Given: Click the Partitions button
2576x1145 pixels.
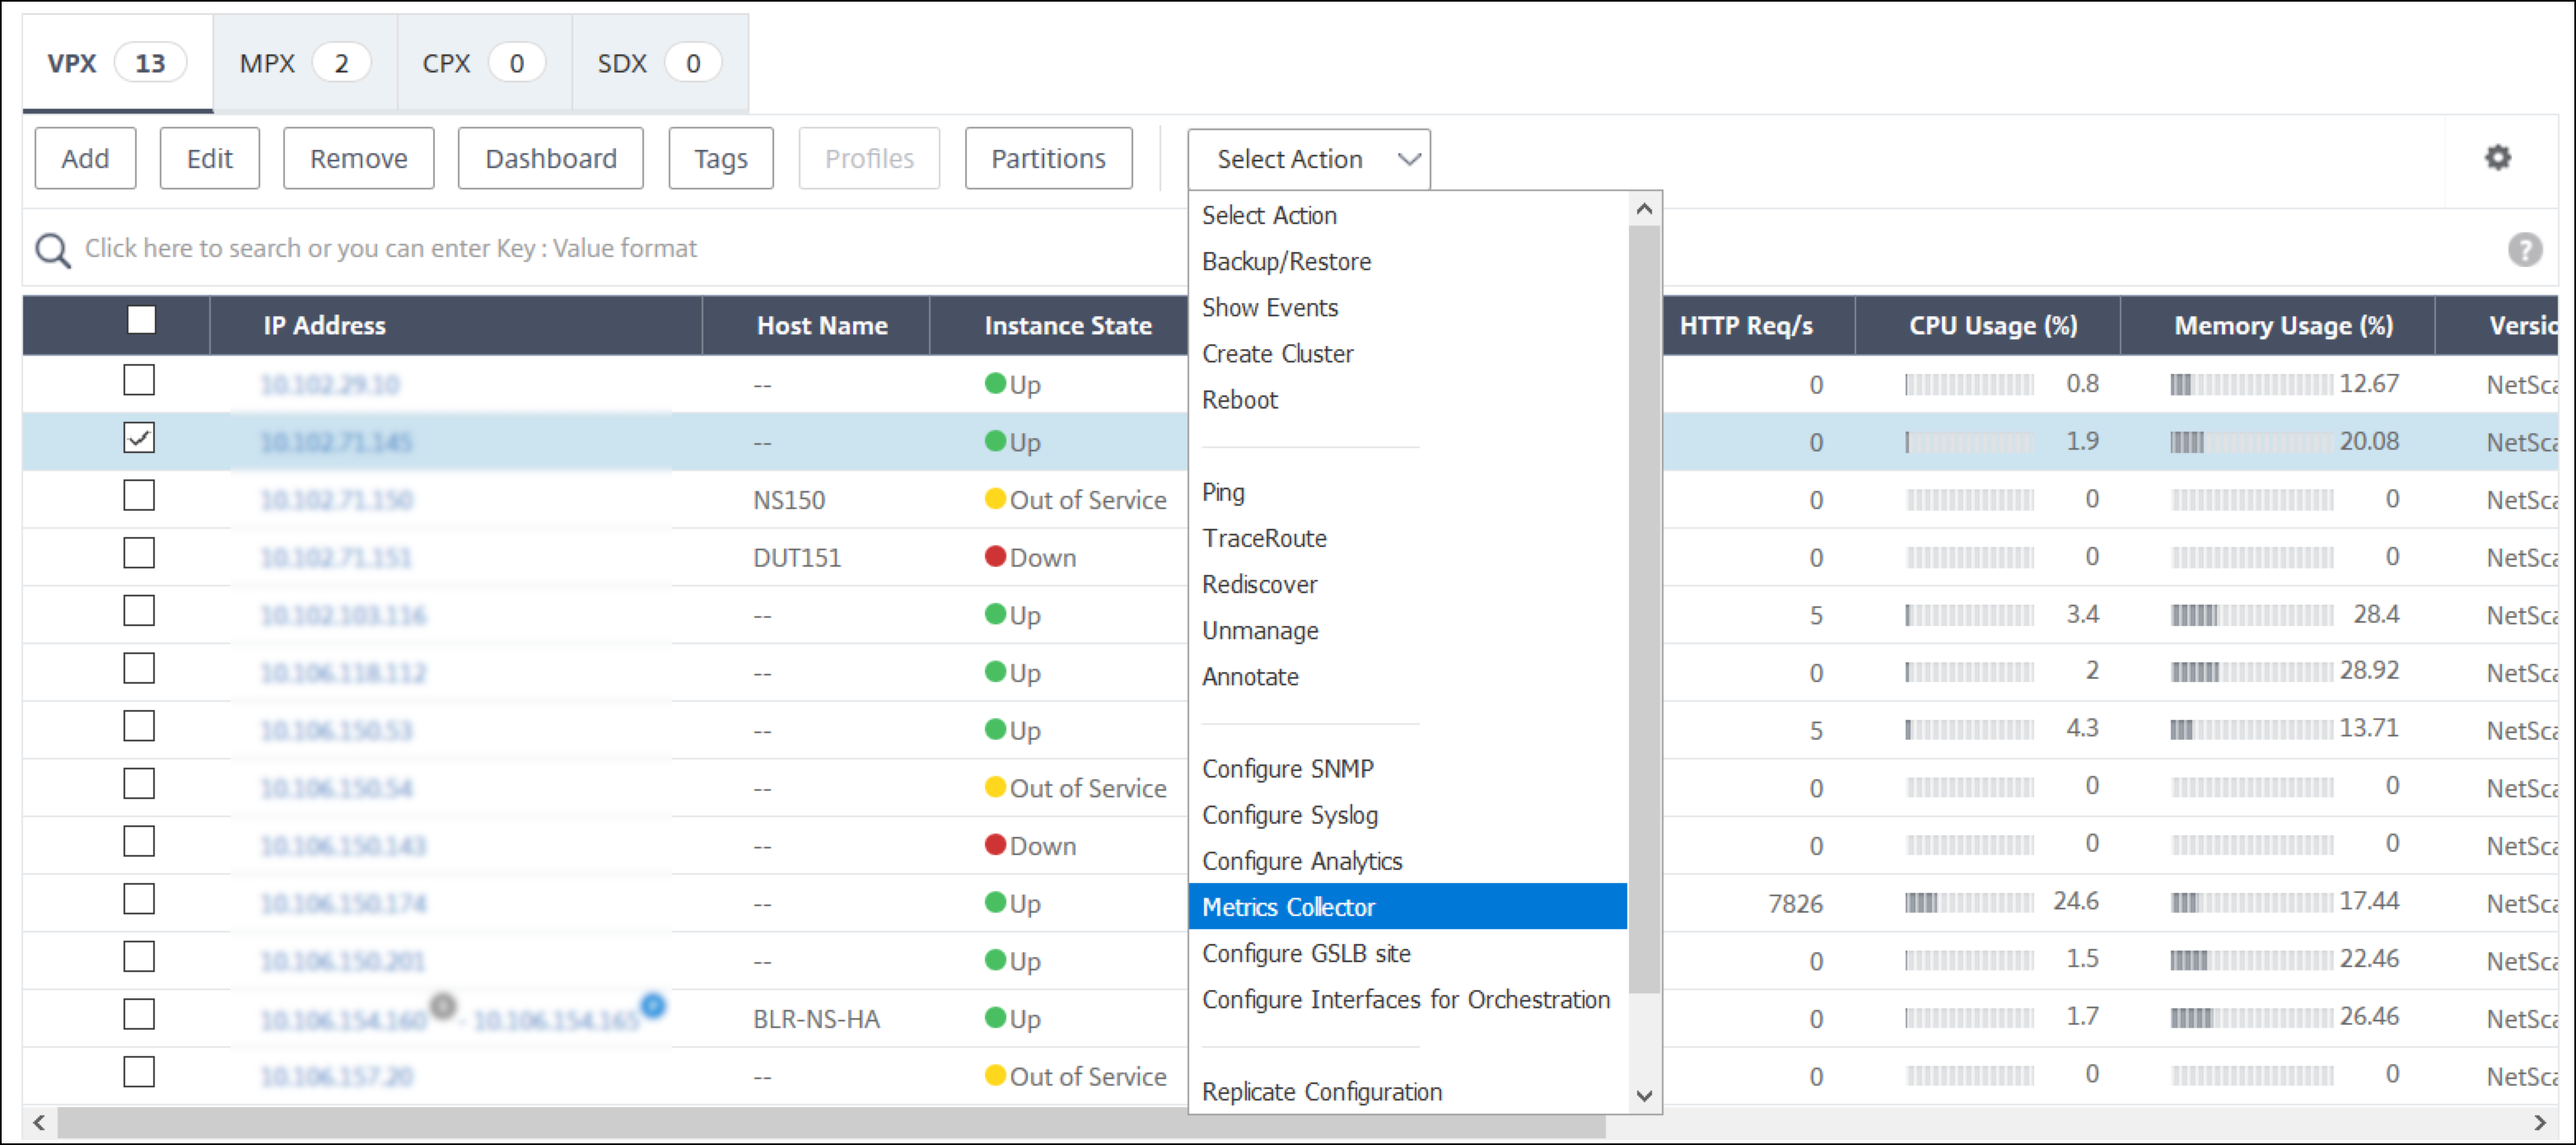Looking at the screenshot, I should 1048,158.
